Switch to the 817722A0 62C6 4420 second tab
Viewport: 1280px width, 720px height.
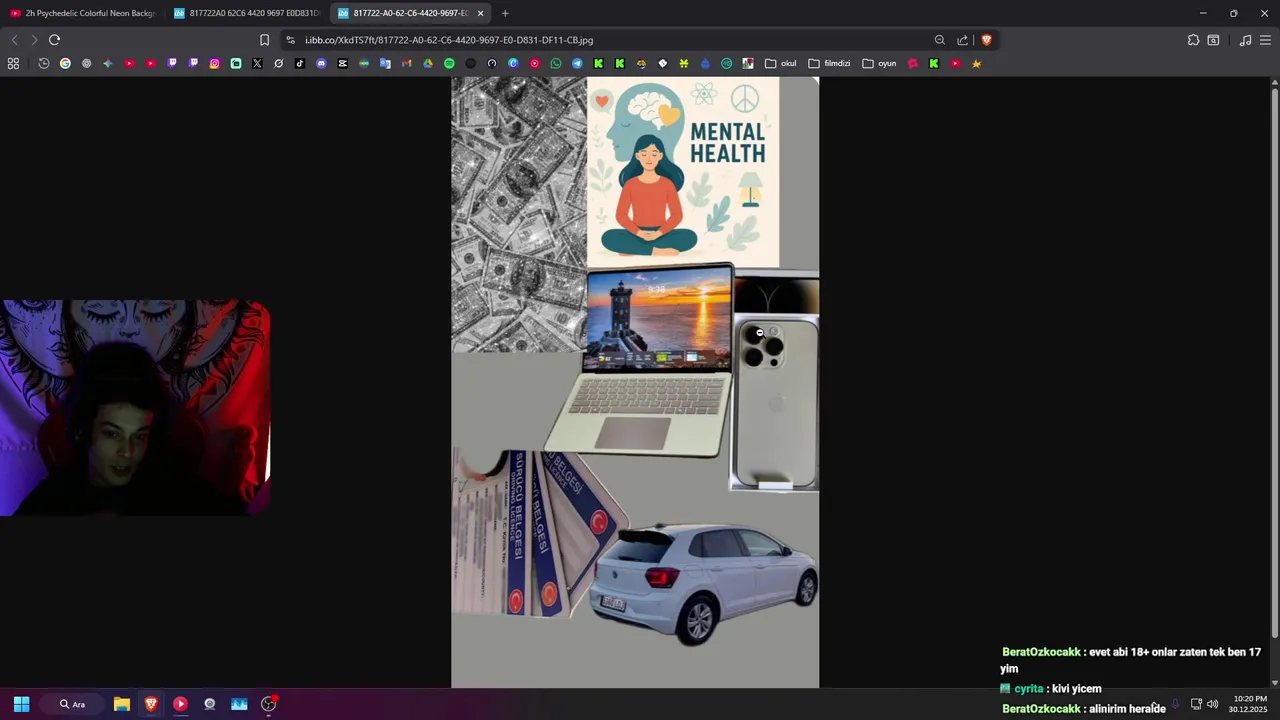pos(247,13)
